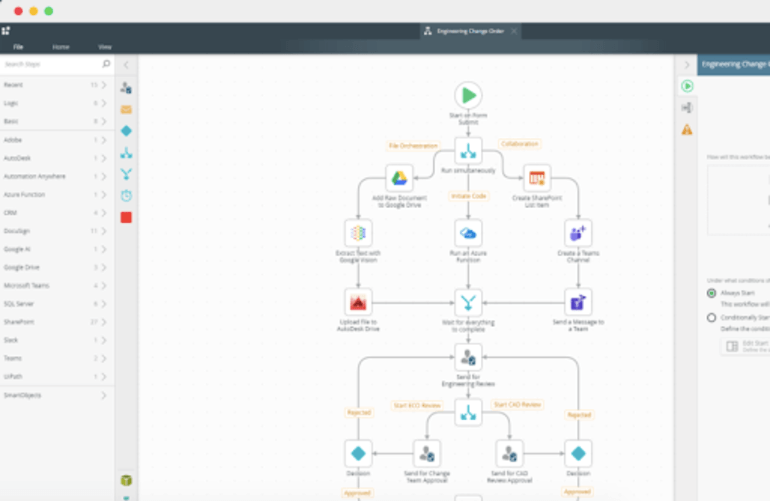
Task: Click the Initiate Code line label
Action: click(x=468, y=196)
